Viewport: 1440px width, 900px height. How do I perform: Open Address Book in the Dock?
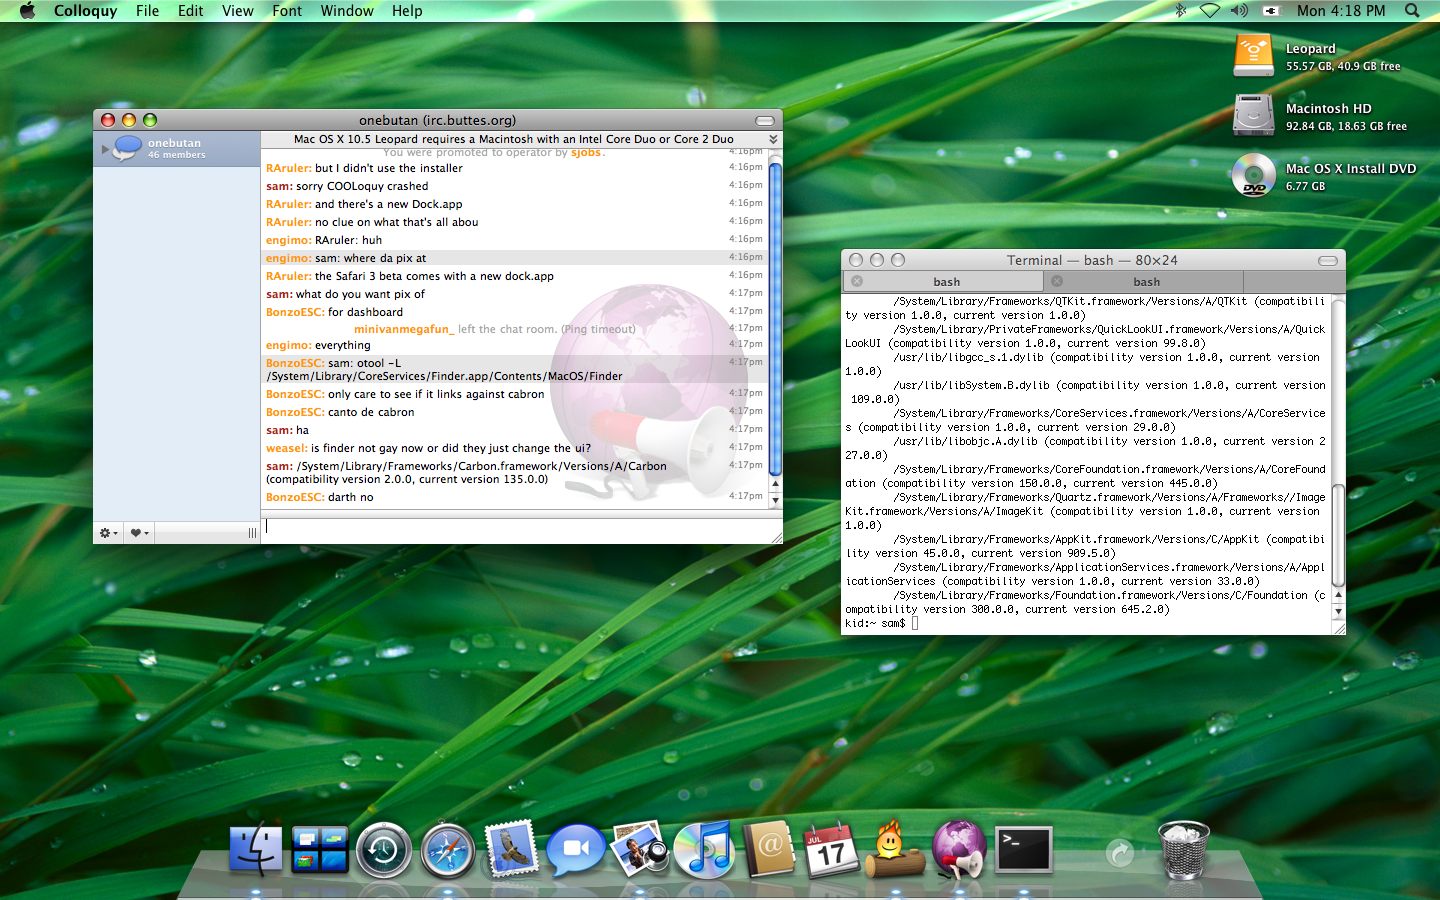coord(768,848)
